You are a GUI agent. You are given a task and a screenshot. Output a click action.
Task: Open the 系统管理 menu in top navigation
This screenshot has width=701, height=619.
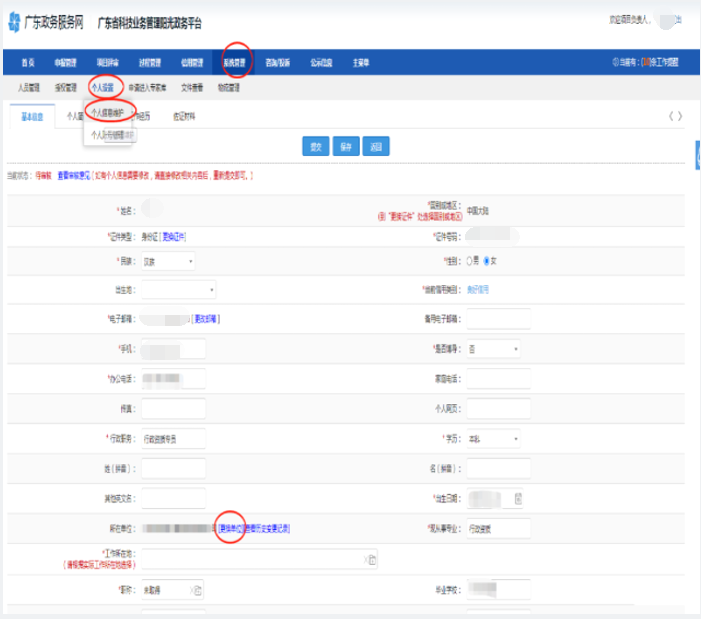[x=234, y=62]
